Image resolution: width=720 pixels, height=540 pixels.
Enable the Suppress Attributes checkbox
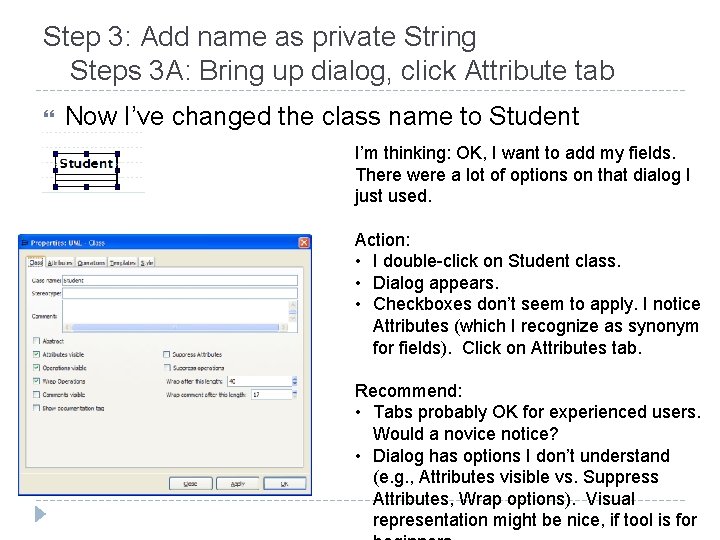click(167, 354)
